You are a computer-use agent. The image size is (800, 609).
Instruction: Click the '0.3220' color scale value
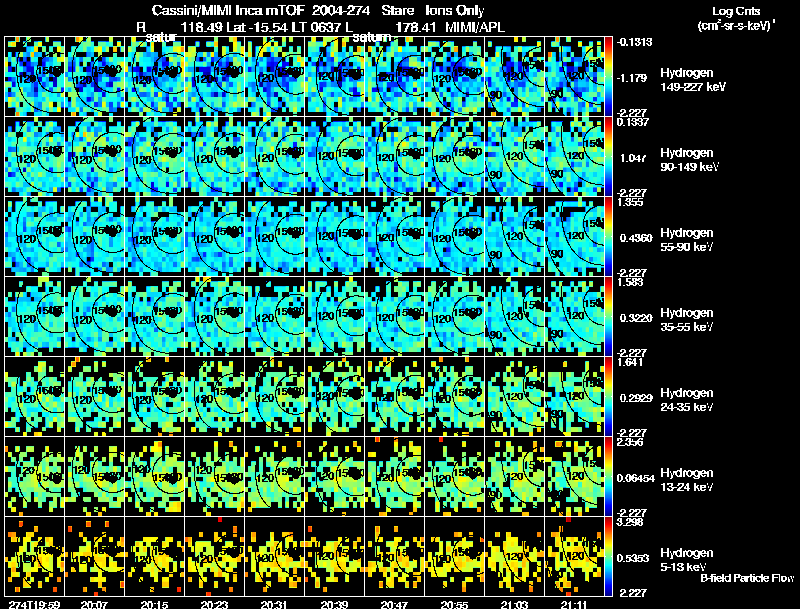[636, 318]
